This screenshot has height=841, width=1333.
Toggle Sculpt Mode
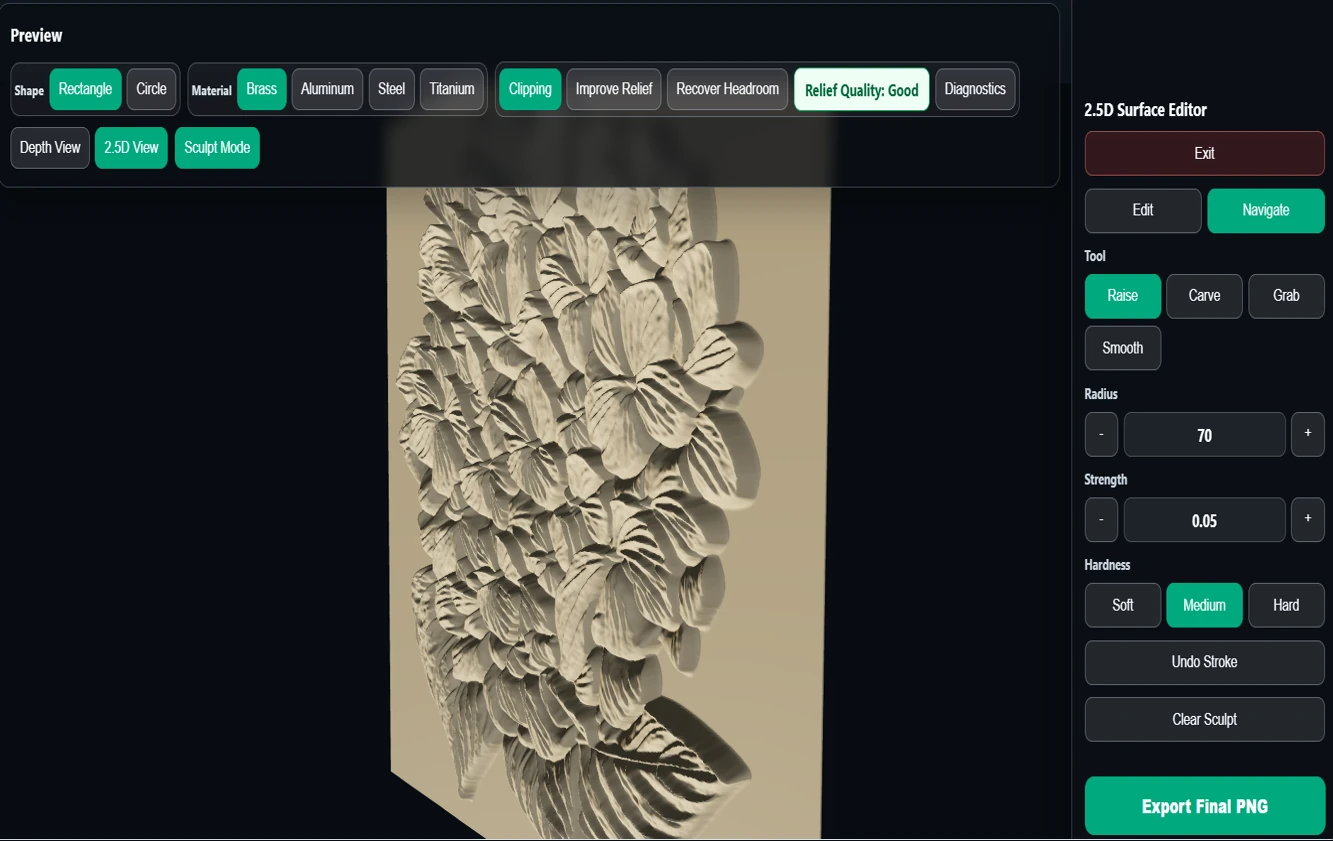click(x=217, y=148)
